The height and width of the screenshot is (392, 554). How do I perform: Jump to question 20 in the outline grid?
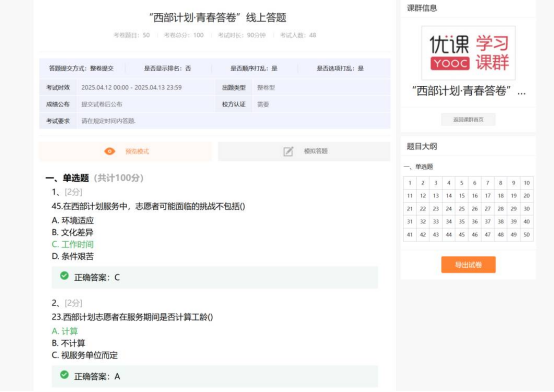pos(527,196)
